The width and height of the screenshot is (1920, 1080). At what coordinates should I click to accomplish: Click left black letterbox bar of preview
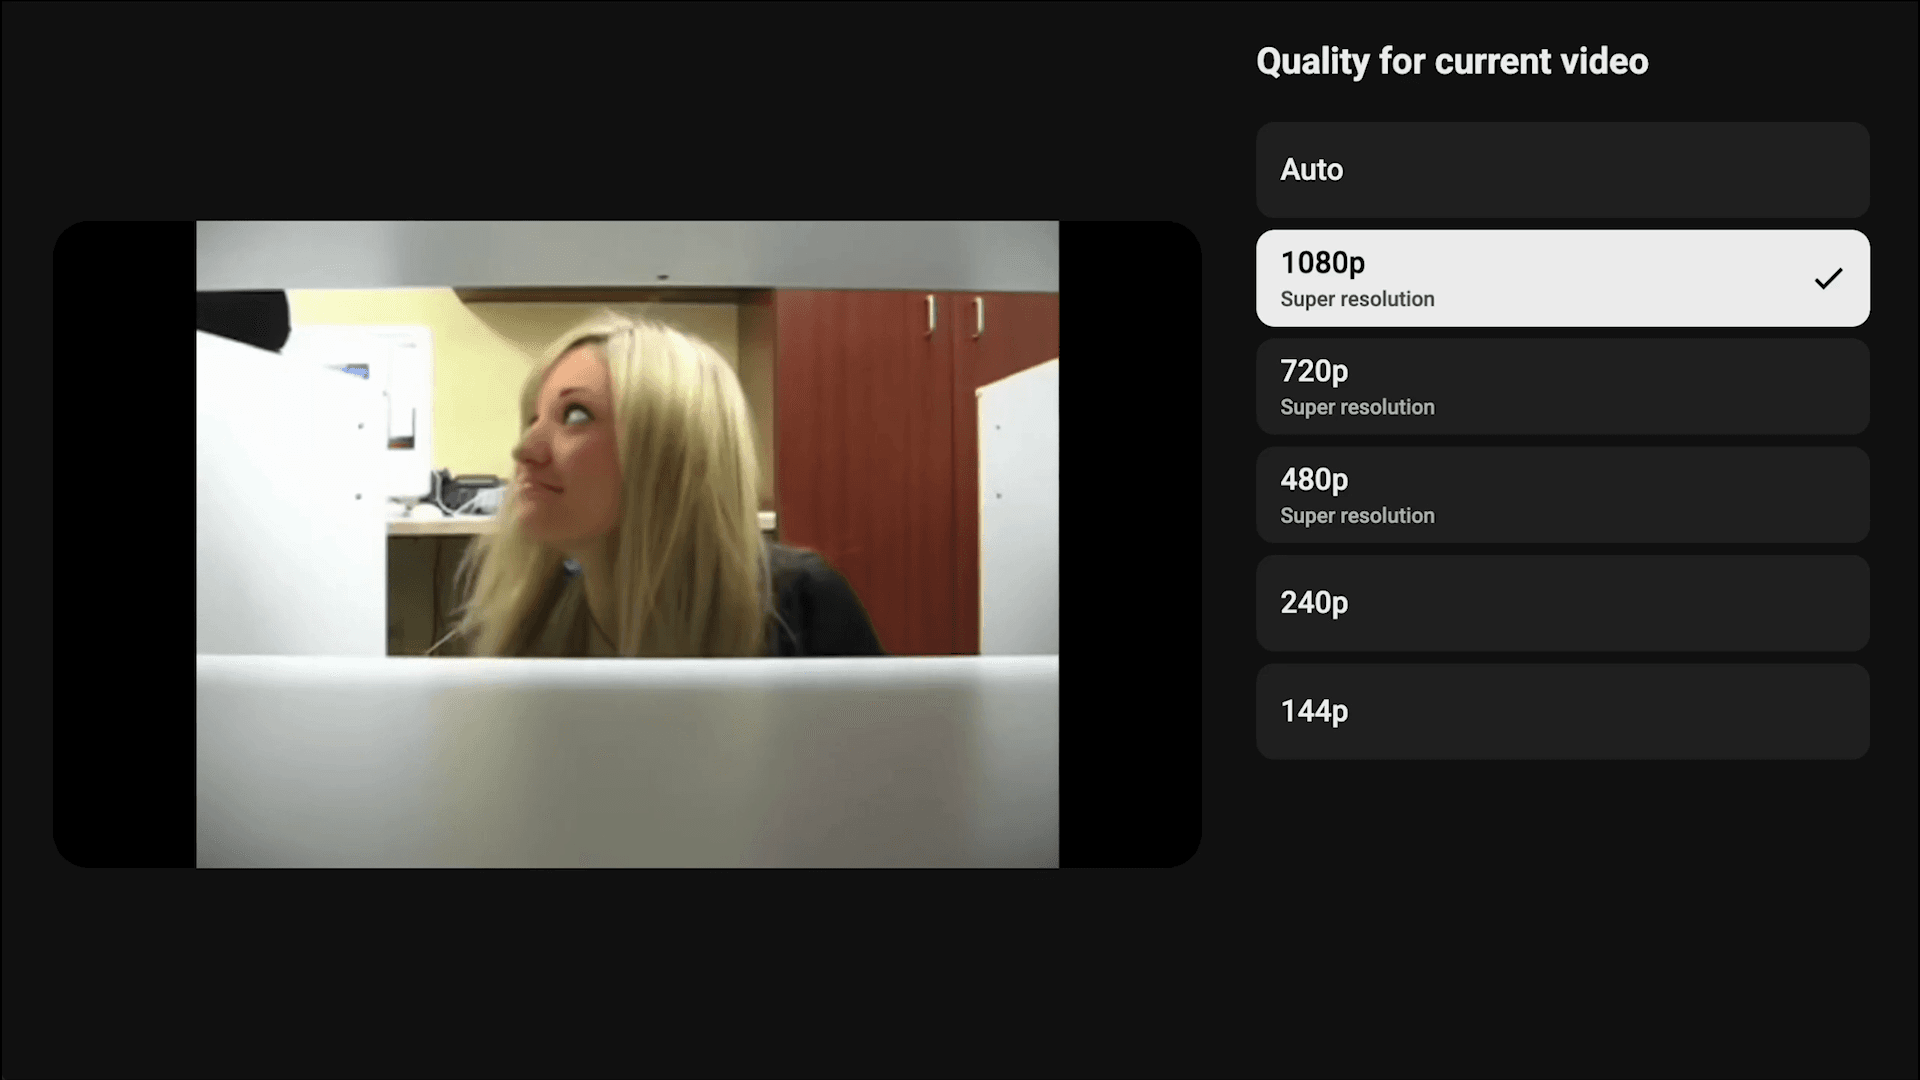click(x=125, y=544)
